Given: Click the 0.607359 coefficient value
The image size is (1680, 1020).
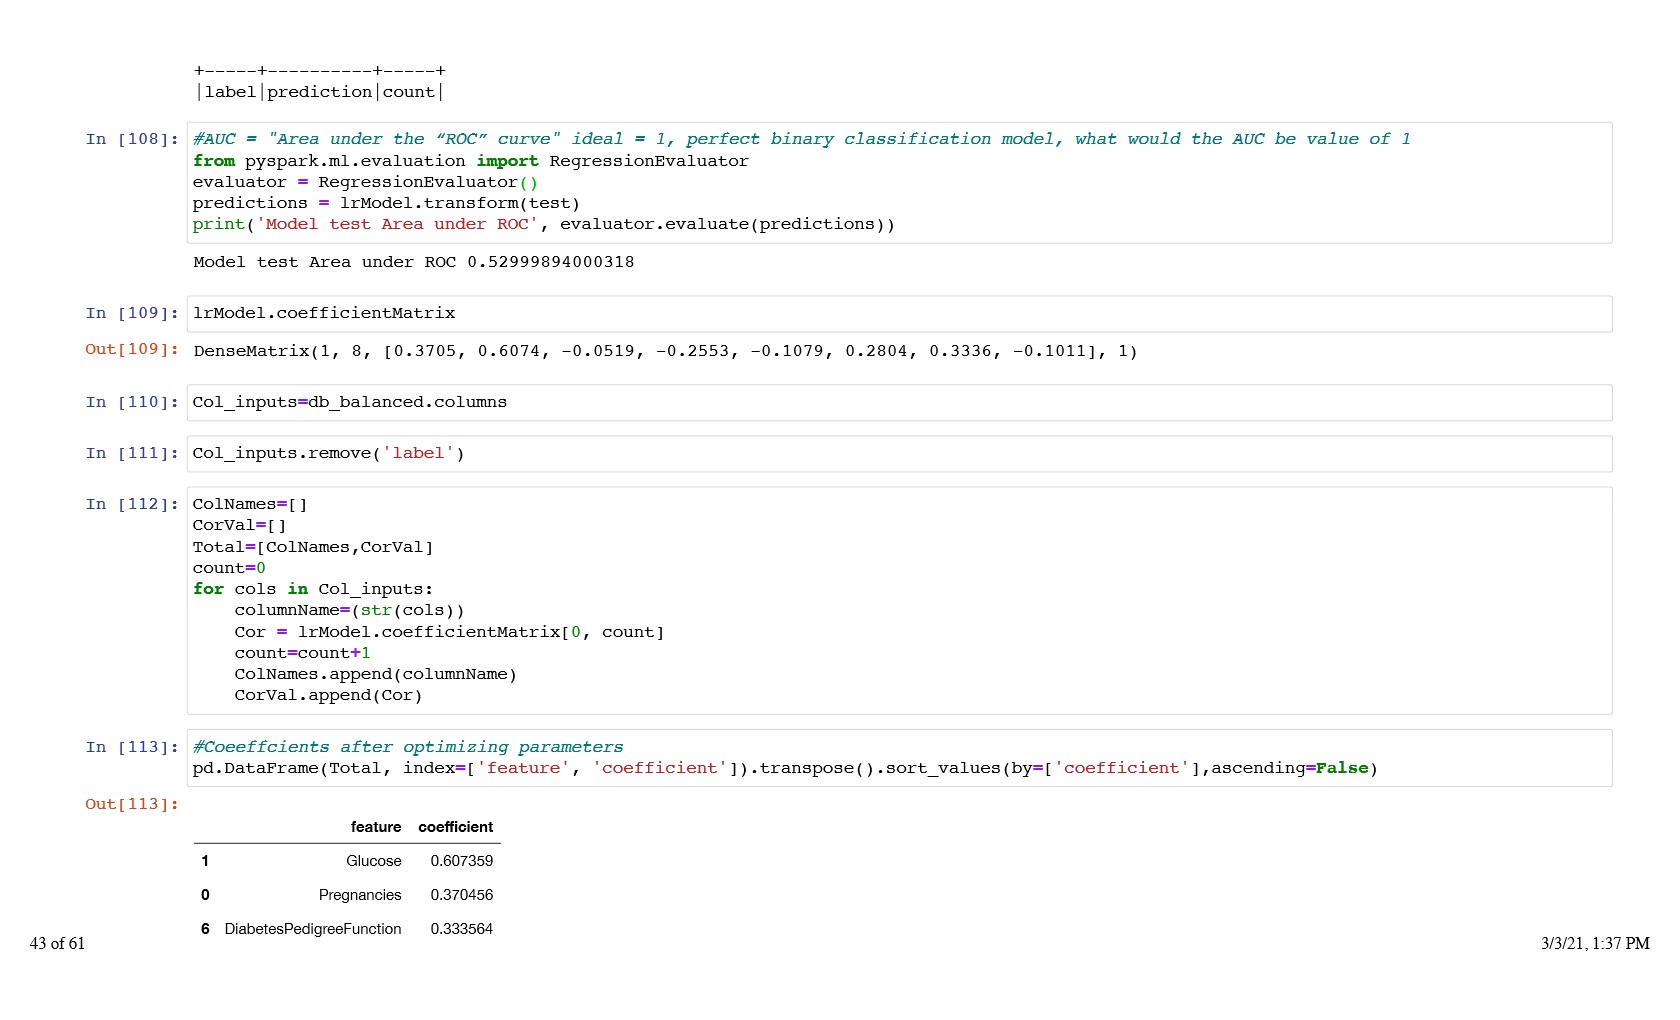Looking at the screenshot, I should pyautogui.click(x=461, y=861).
